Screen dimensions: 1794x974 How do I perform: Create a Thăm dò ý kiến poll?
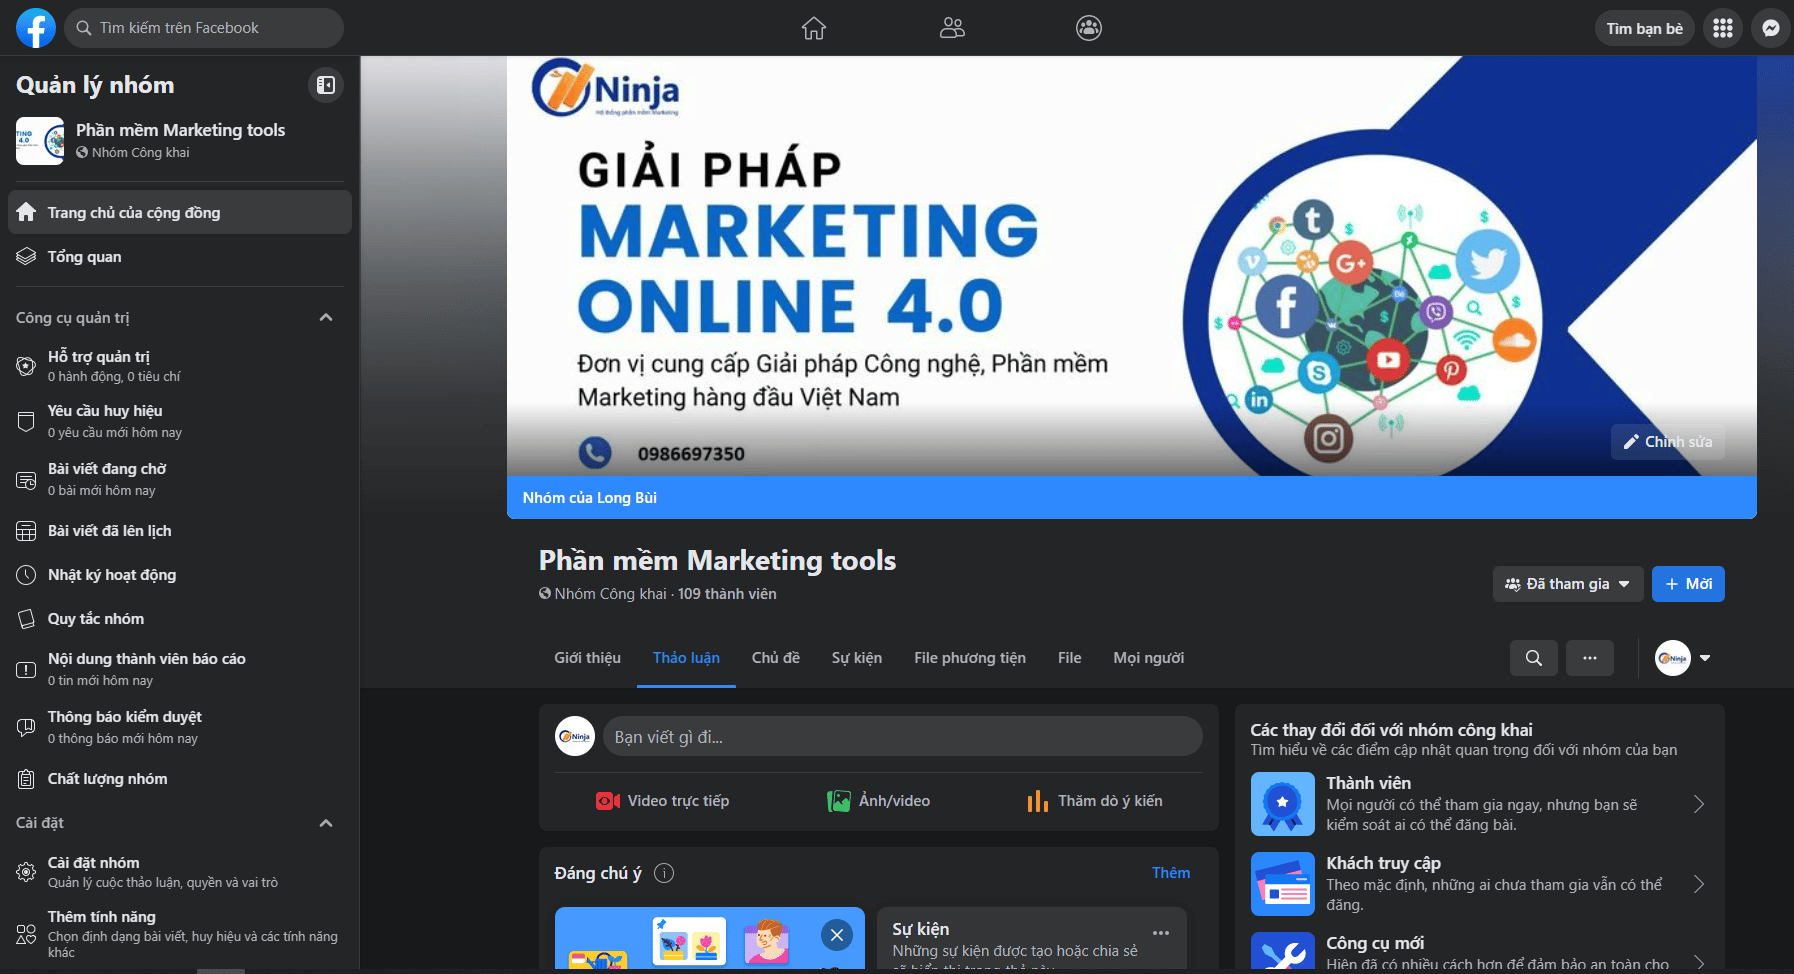click(x=1095, y=801)
